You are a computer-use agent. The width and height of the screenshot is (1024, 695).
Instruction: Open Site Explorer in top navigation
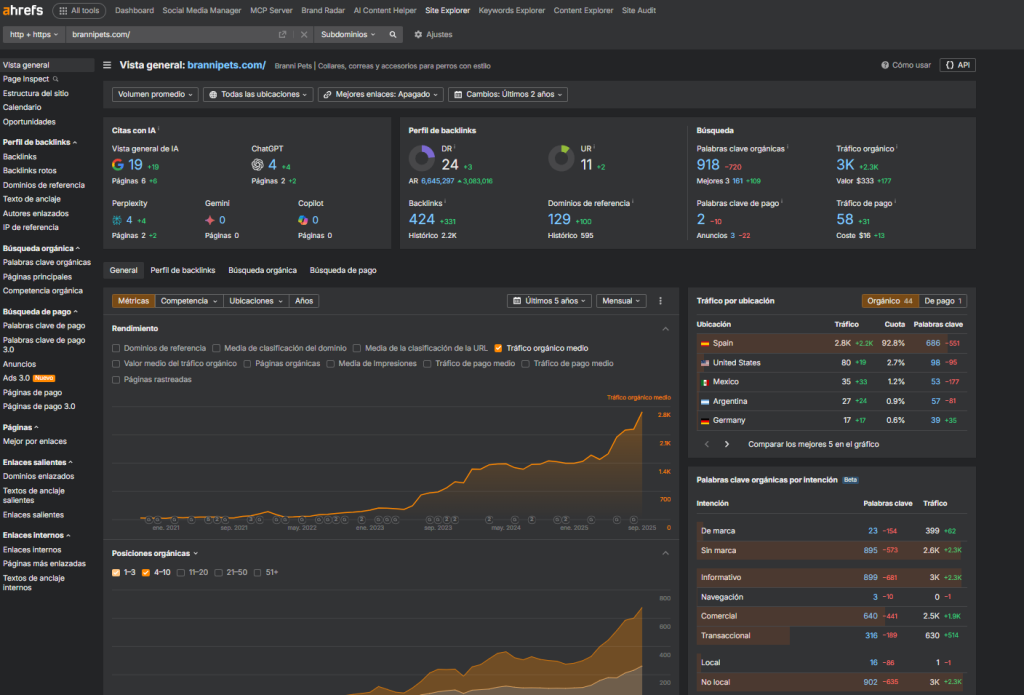click(x=447, y=10)
